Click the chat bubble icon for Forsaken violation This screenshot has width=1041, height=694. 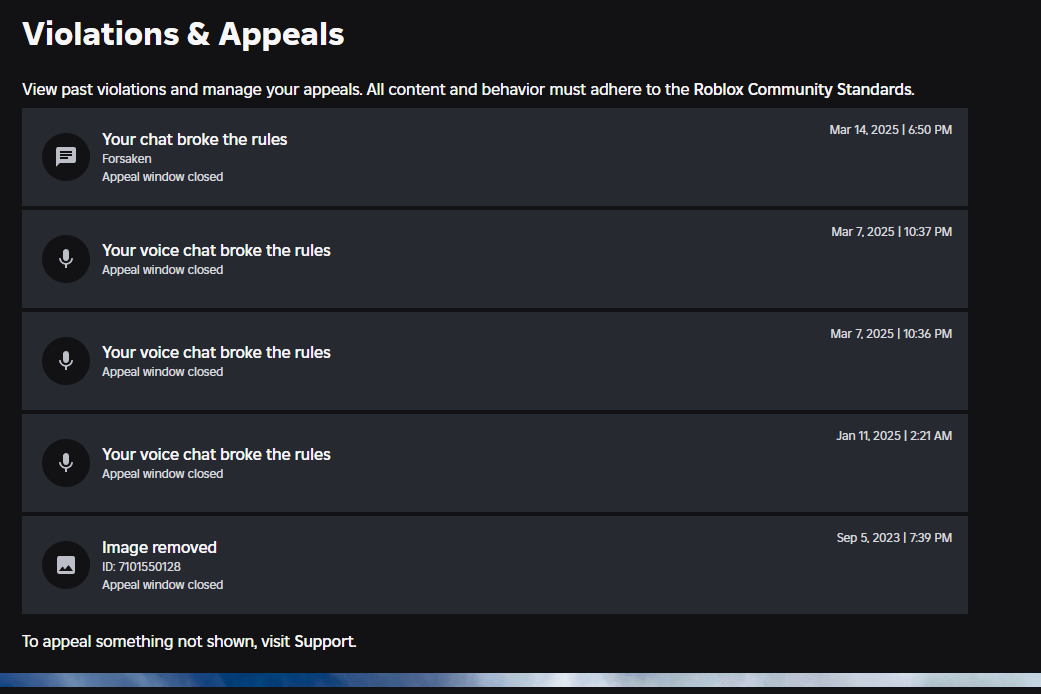coord(66,157)
